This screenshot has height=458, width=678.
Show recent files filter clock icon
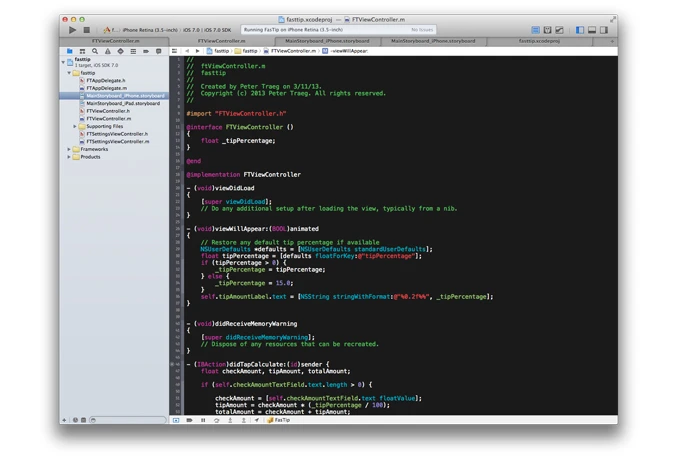pyautogui.click(x=75, y=420)
